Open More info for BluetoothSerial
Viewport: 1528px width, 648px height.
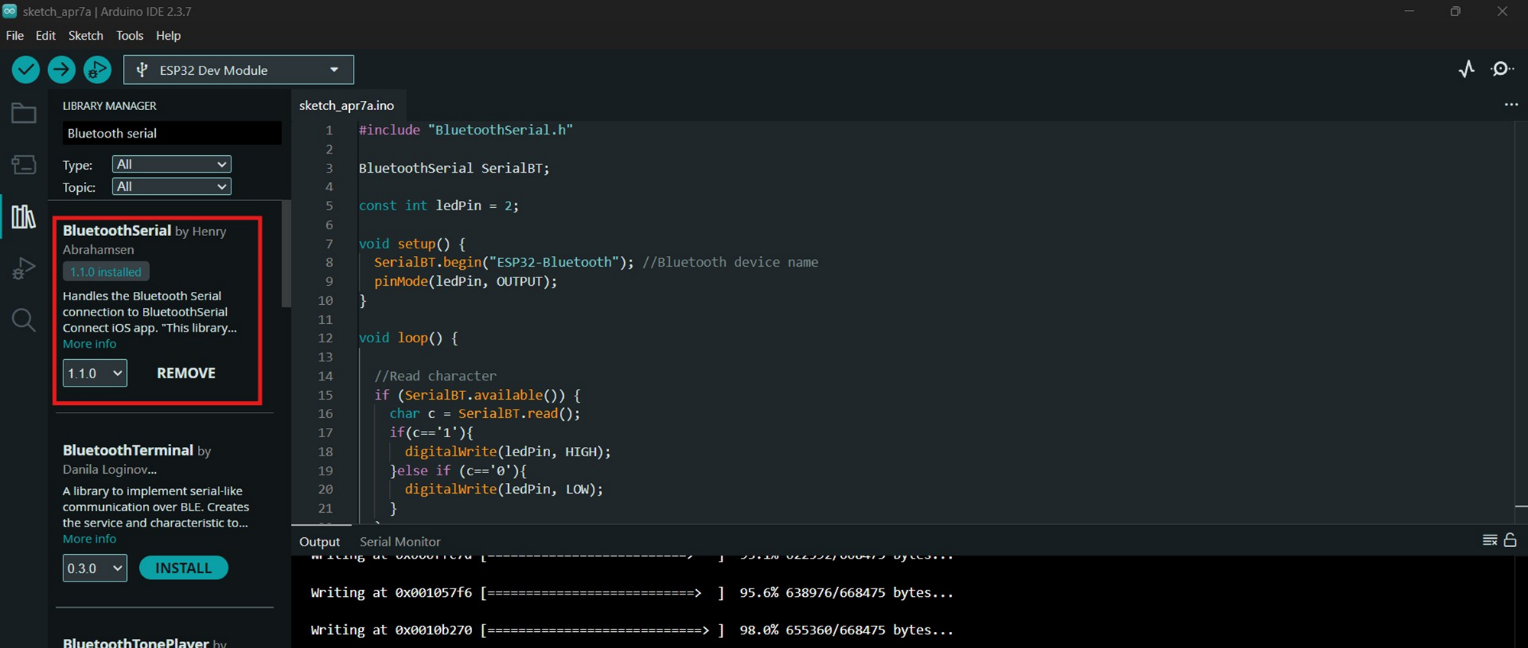point(90,344)
